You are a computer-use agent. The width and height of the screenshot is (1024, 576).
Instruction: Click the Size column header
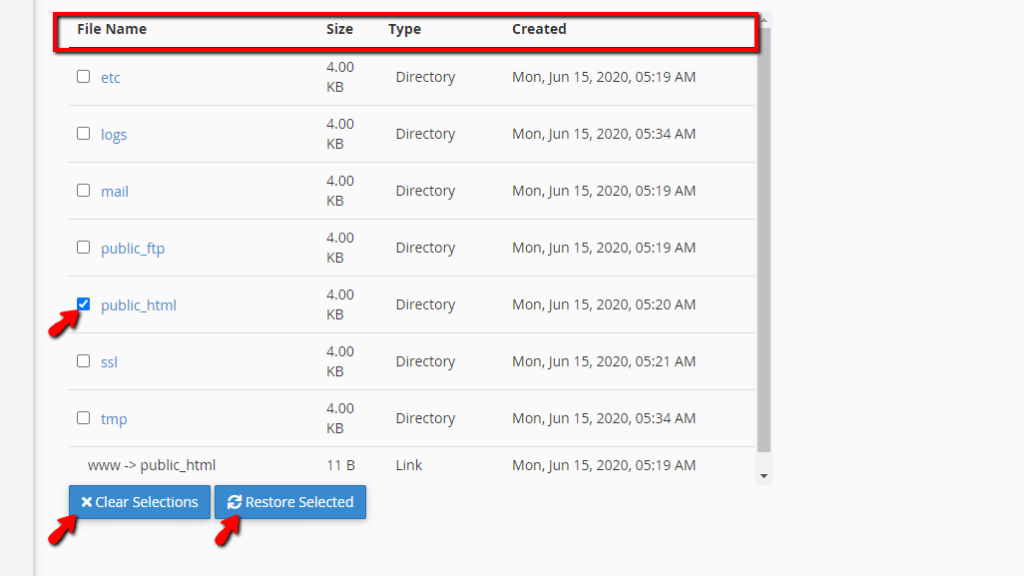pyautogui.click(x=340, y=29)
